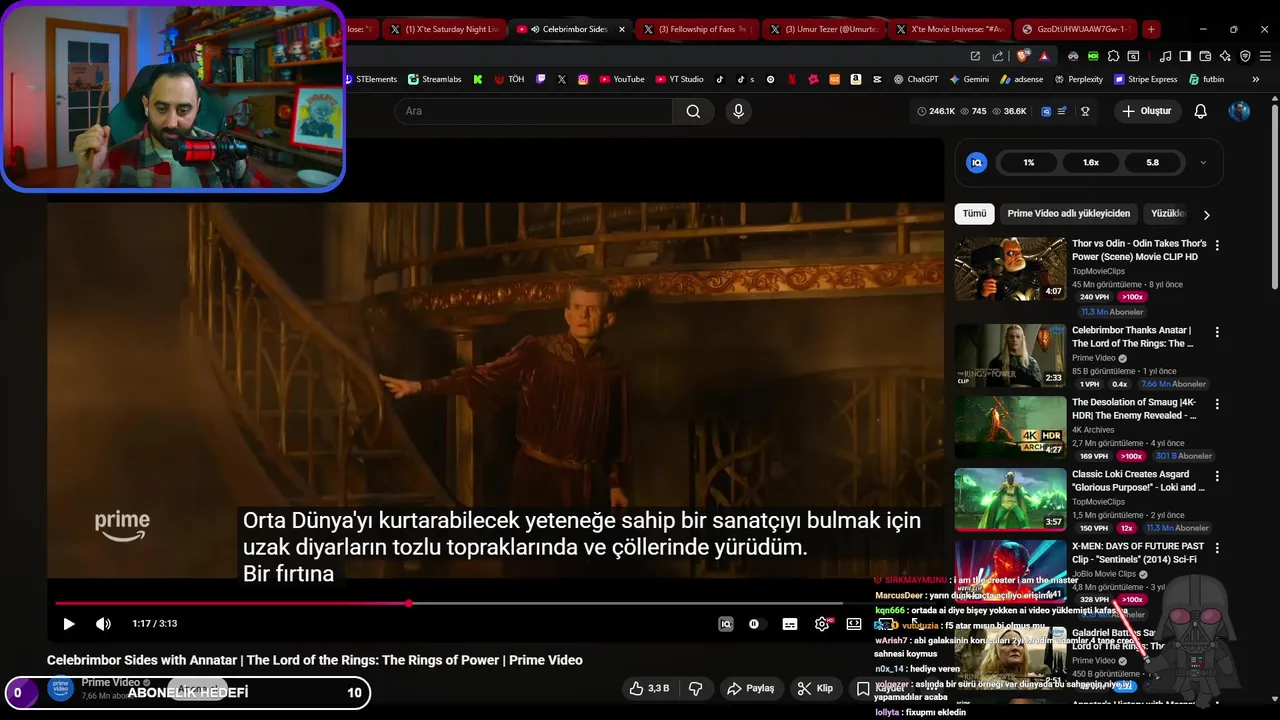
Task: Open options for The Desolation of Smaug video
Action: 1217,404
